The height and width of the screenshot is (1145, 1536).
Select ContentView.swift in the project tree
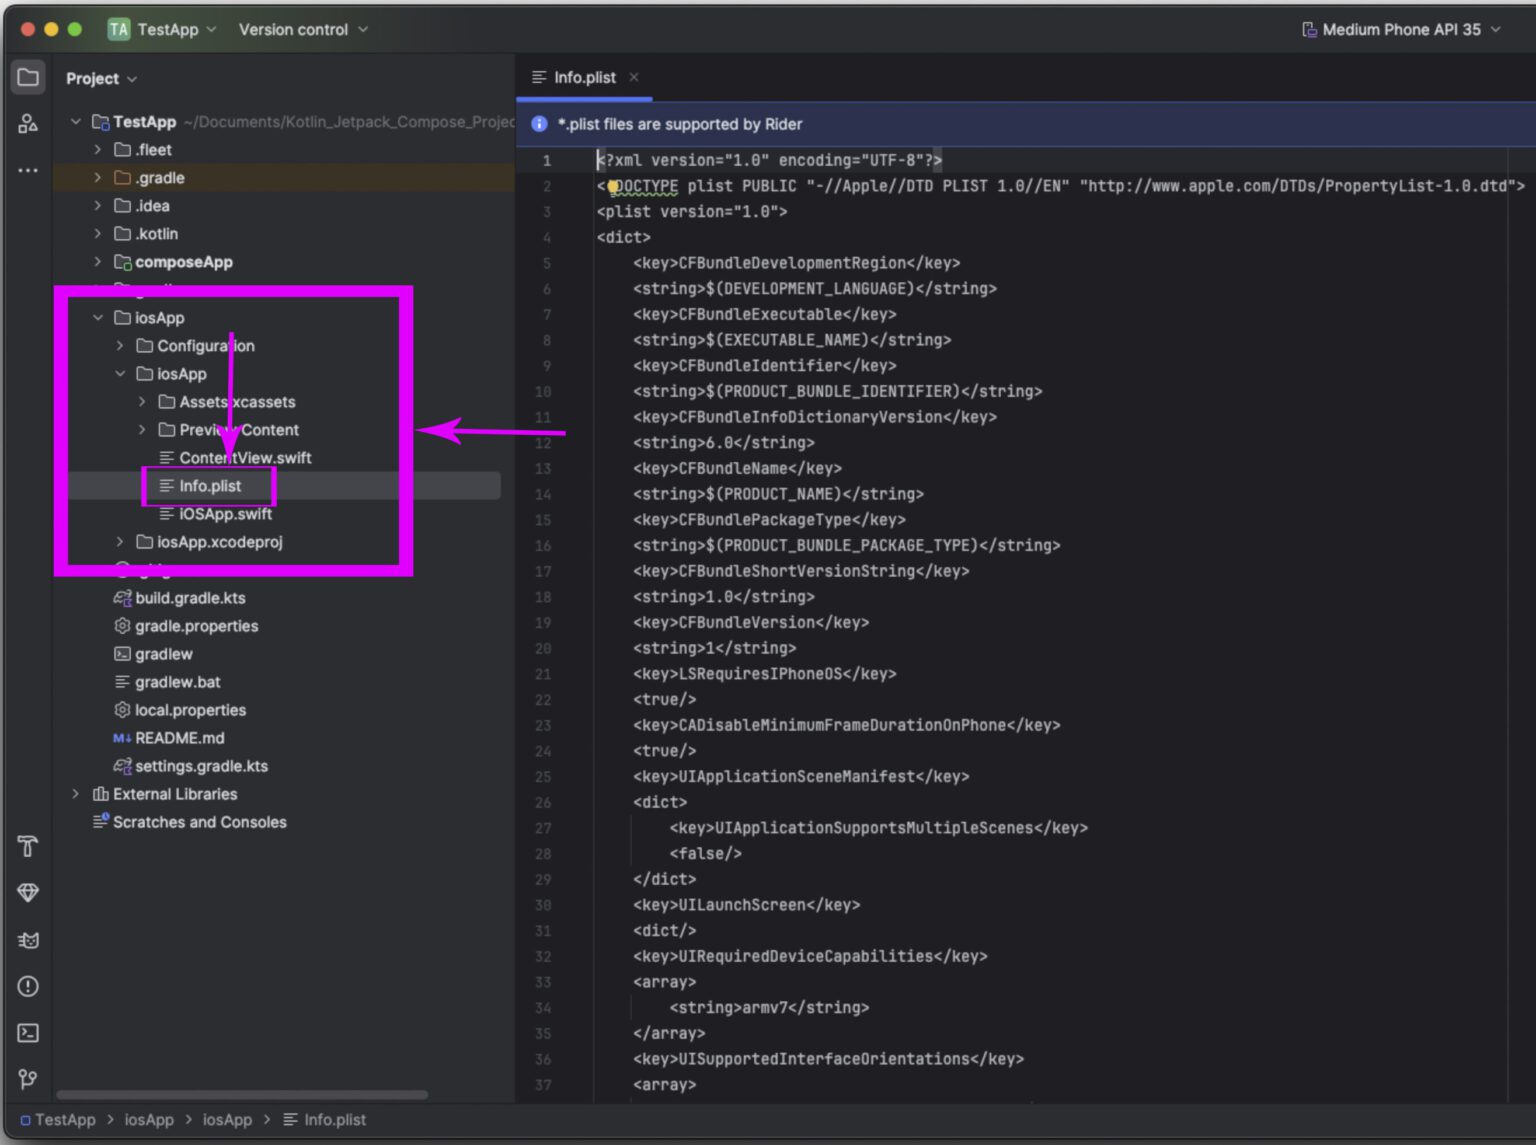click(246, 457)
